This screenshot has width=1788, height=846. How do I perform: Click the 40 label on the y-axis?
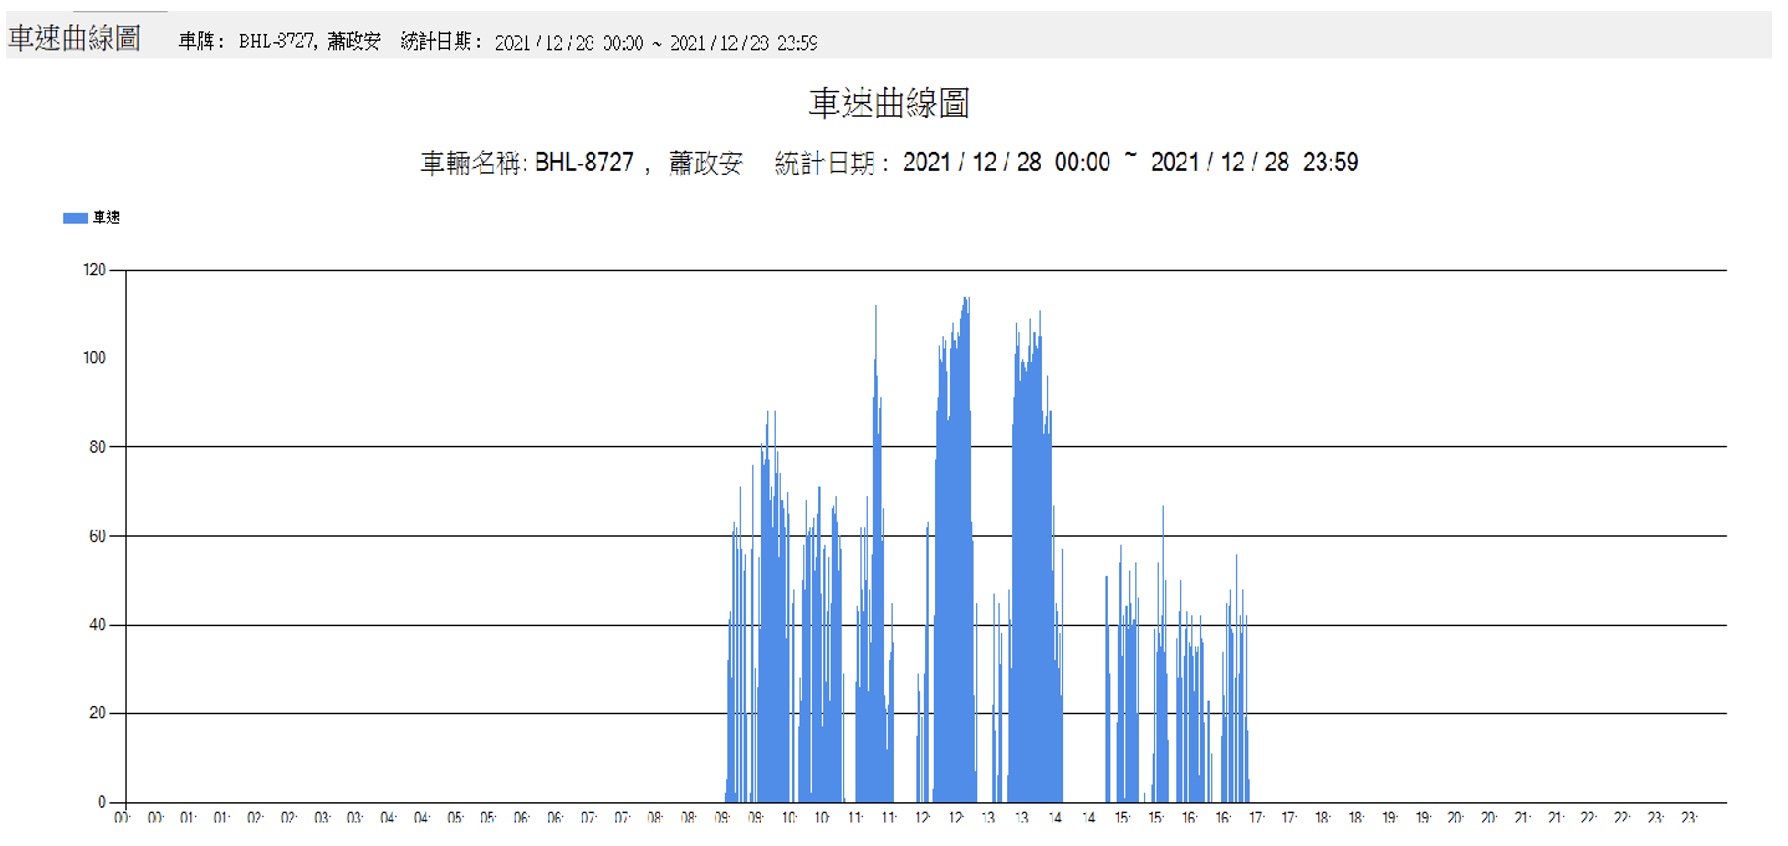tap(97, 625)
